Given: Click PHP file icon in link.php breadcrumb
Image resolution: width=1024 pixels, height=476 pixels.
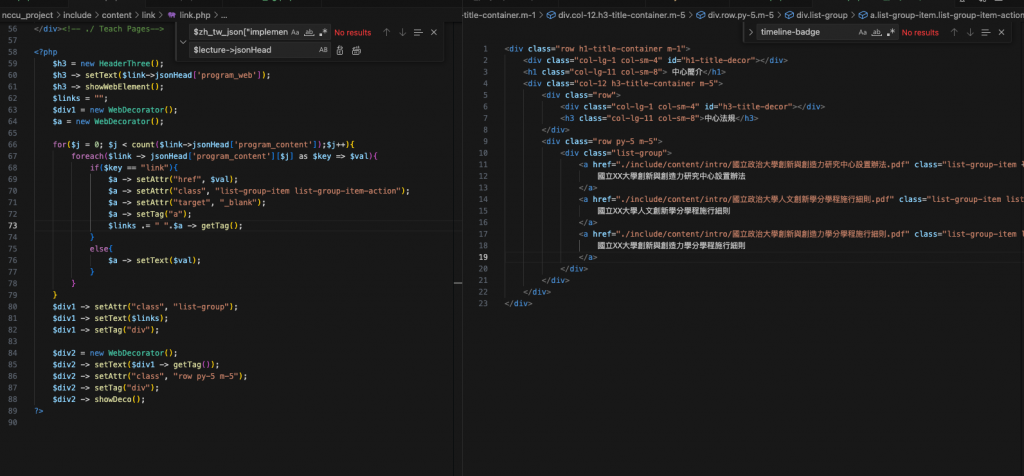Looking at the screenshot, I should pos(172,14).
